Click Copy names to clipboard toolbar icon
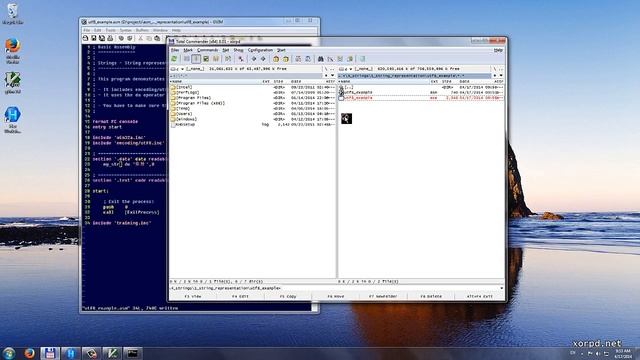The image size is (640, 360). coord(350,59)
